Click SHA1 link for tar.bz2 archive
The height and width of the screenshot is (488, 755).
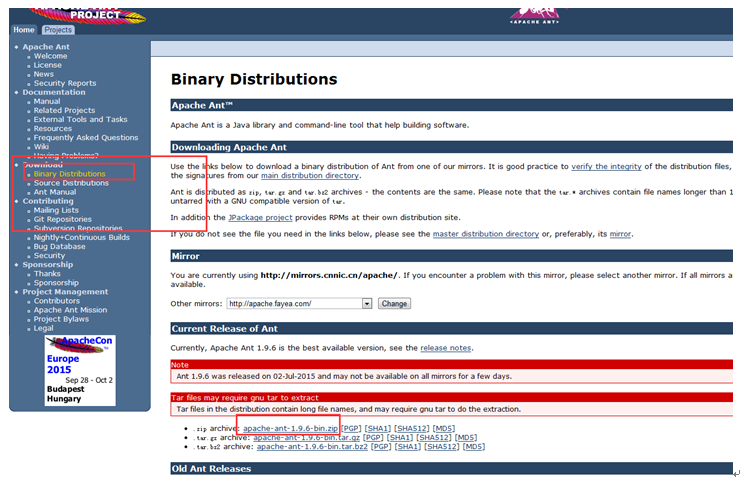[408, 447]
